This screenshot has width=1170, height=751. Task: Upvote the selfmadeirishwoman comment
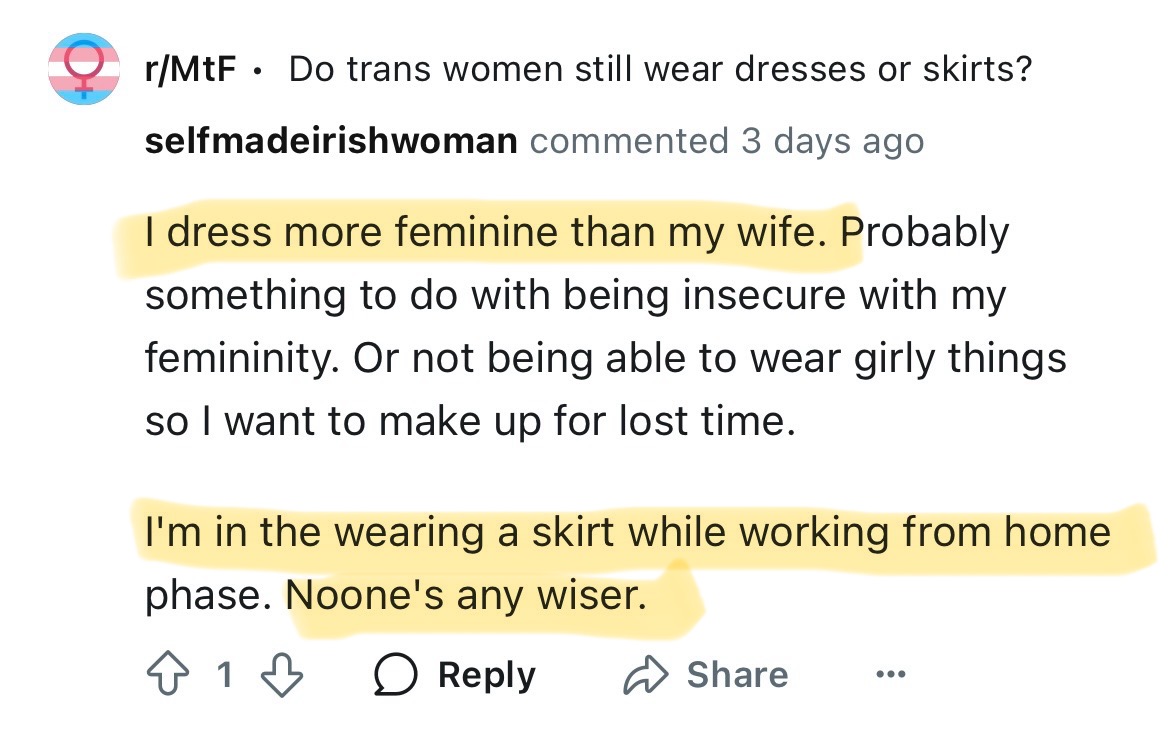coord(167,674)
